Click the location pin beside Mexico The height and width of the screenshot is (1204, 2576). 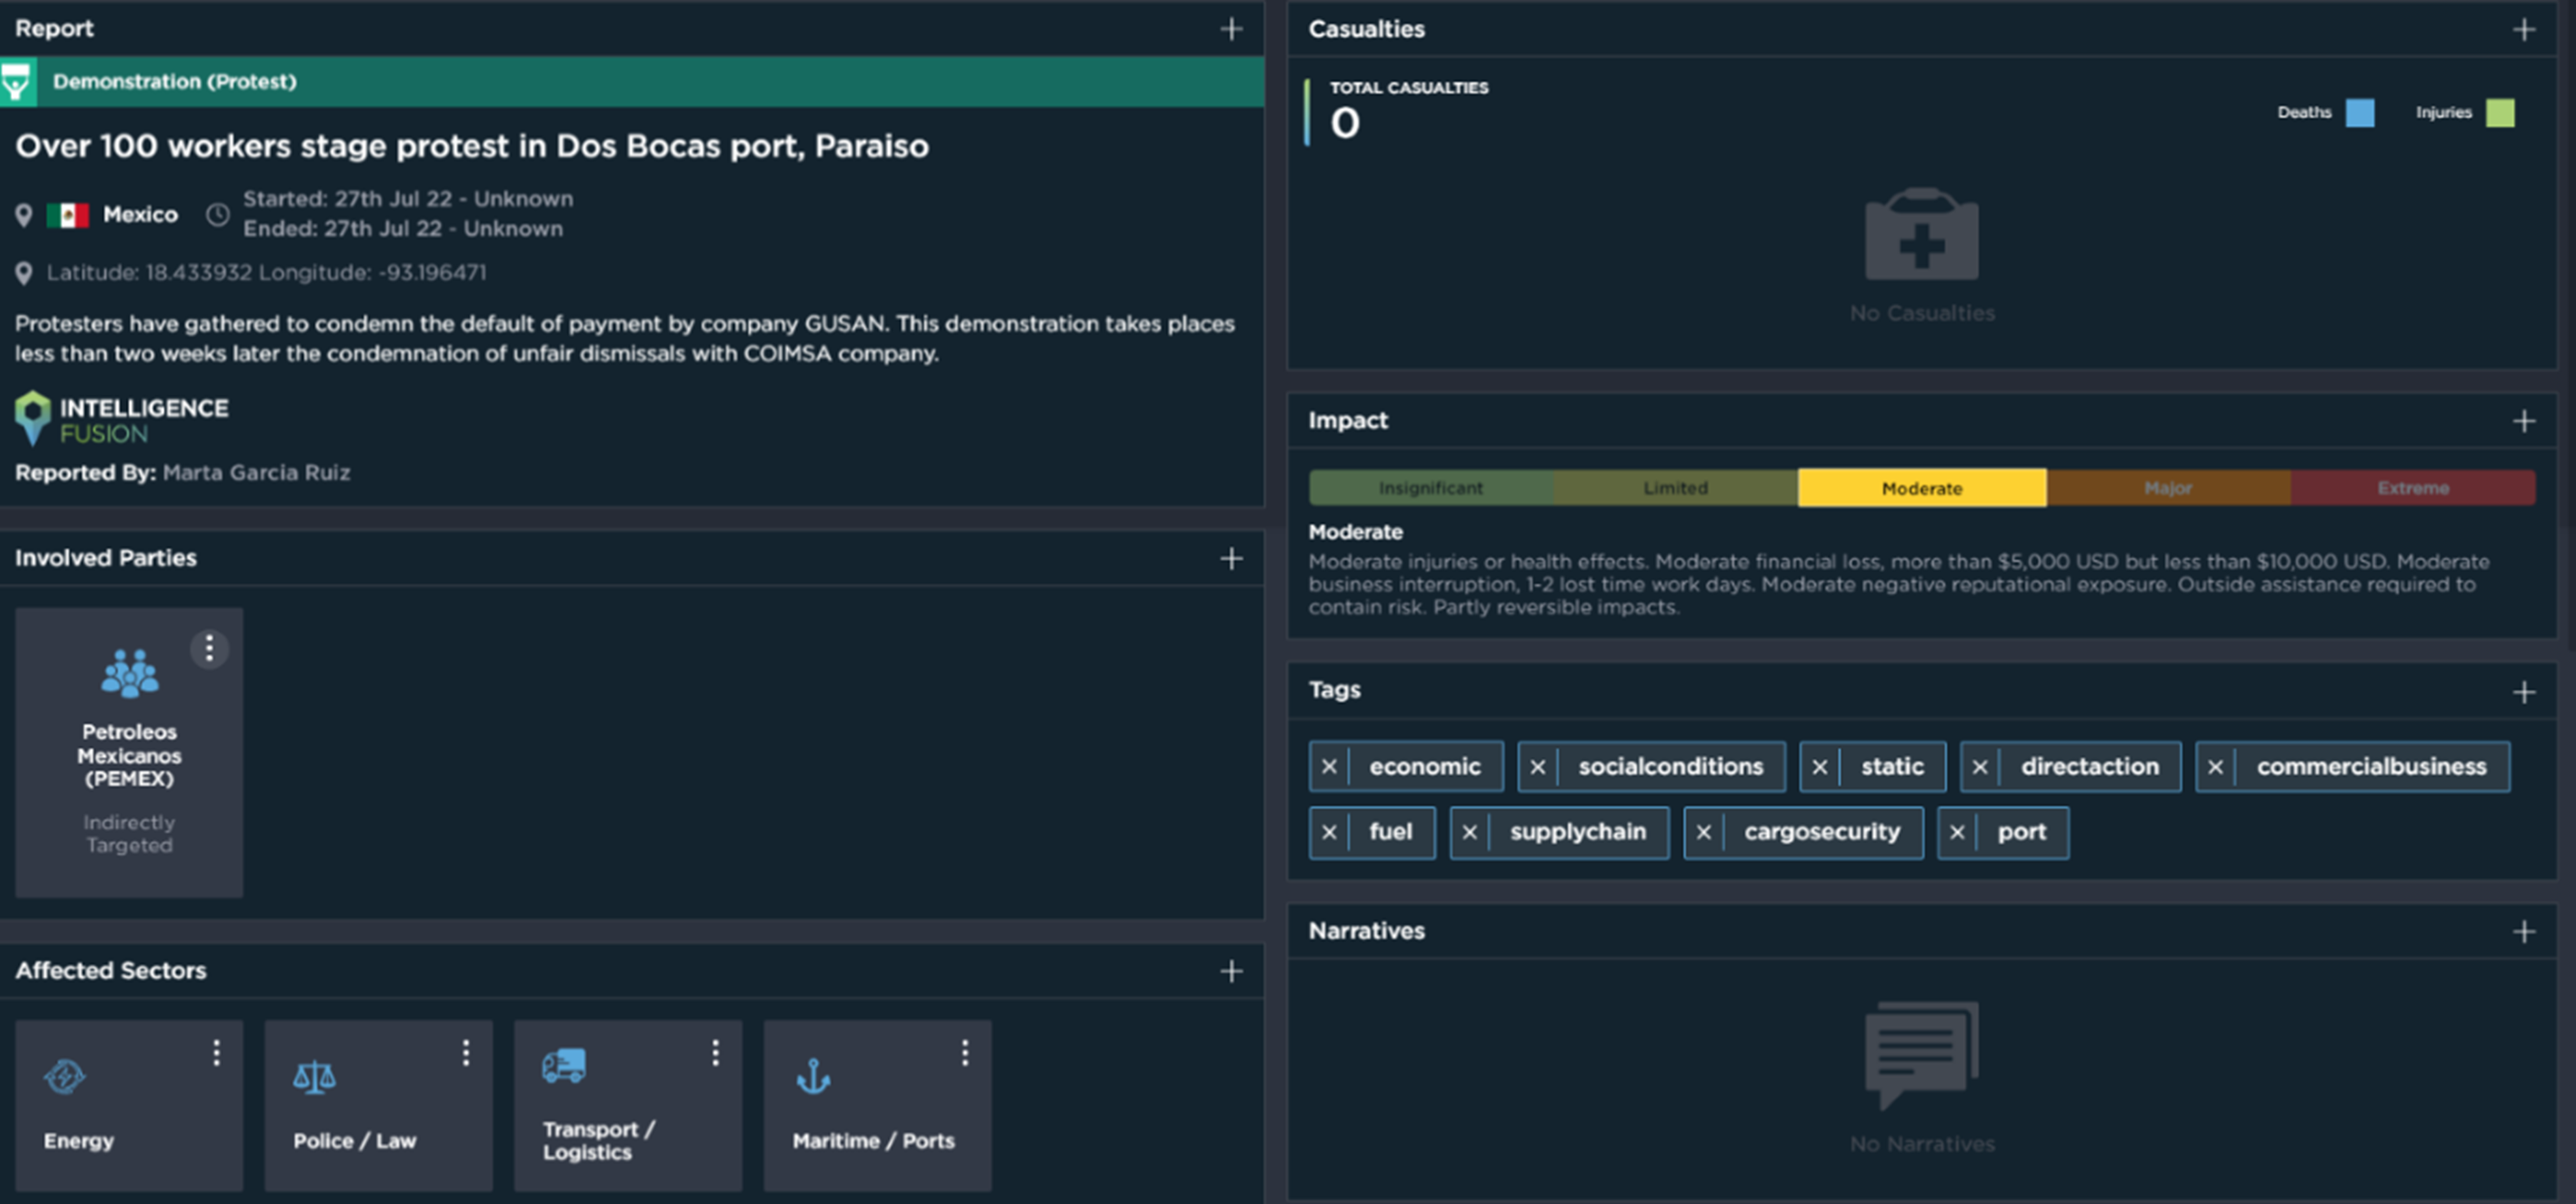(x=24, y=215)
